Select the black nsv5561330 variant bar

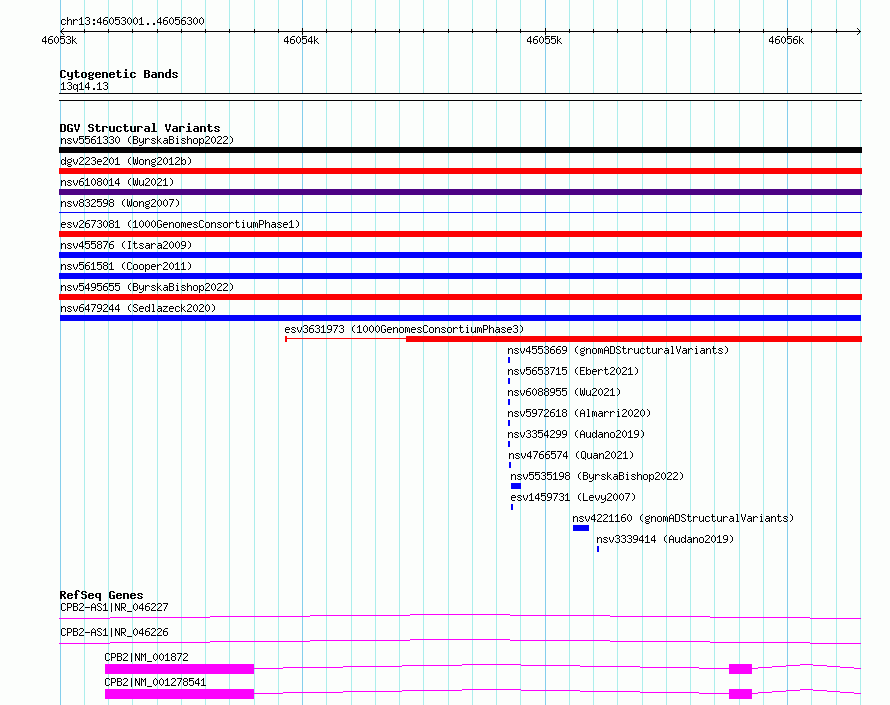[x=460, y=150]
